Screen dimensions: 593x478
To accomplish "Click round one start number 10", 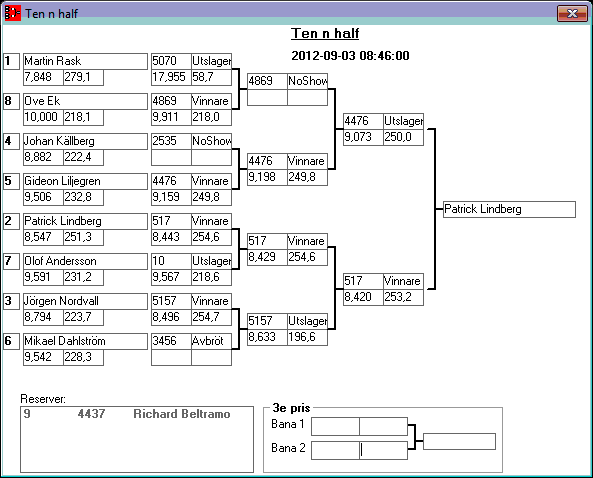I will click(x=171, y=261).
